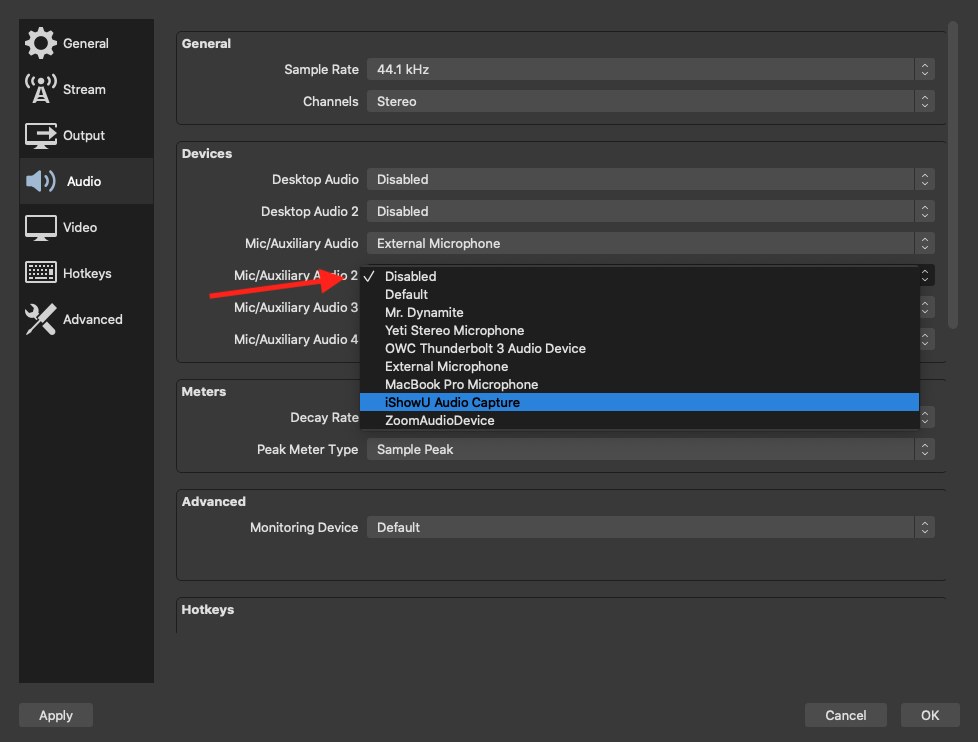The height and width of the screenshot is (742, 978).
Task: Open Video settings monitor icon
Action: 40,227
